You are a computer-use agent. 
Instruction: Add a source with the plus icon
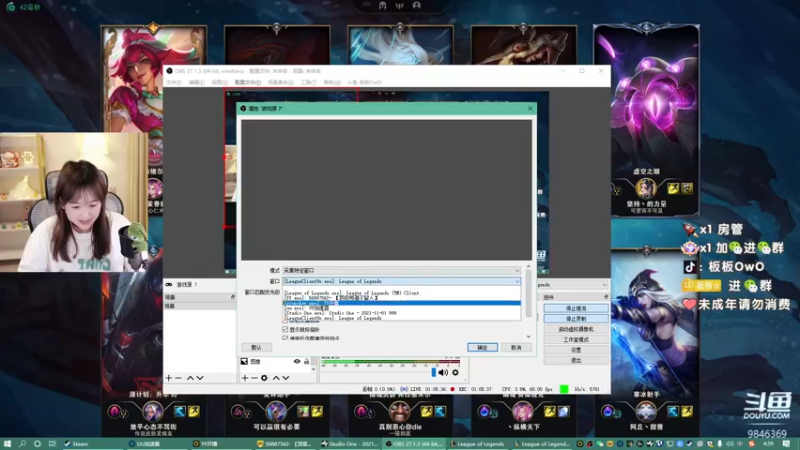pyautogui.click(x=245, y=378)
